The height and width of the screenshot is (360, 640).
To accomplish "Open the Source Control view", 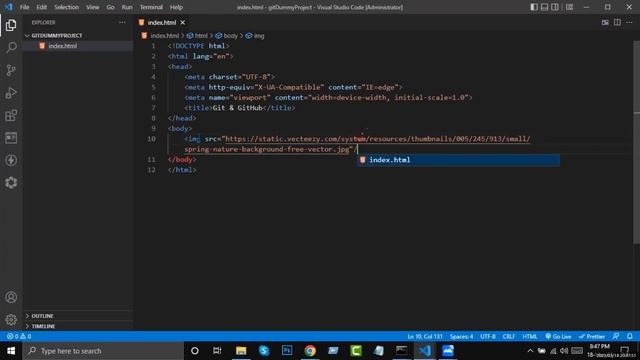I will pos(11,70).
